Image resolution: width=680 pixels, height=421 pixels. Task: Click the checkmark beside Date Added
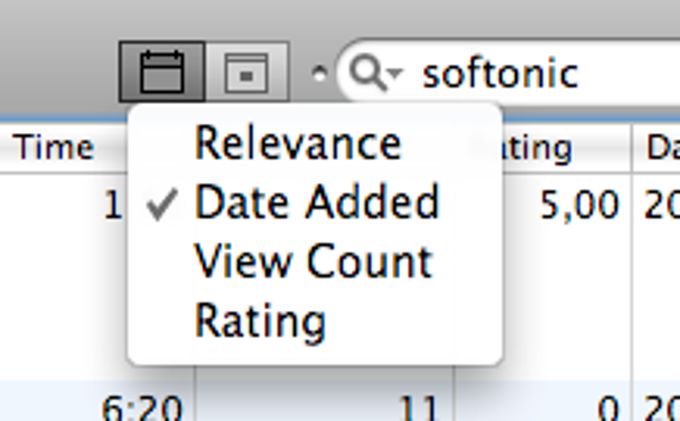pos(162,205)
